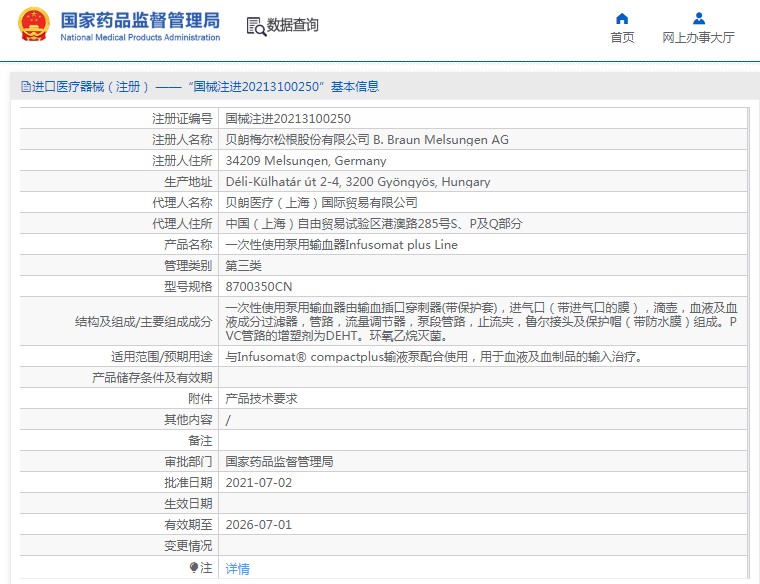Click the 产品储存条件及有效期 label
The width and height of the screenshot is (760, 584).
[x=152, y=378]
